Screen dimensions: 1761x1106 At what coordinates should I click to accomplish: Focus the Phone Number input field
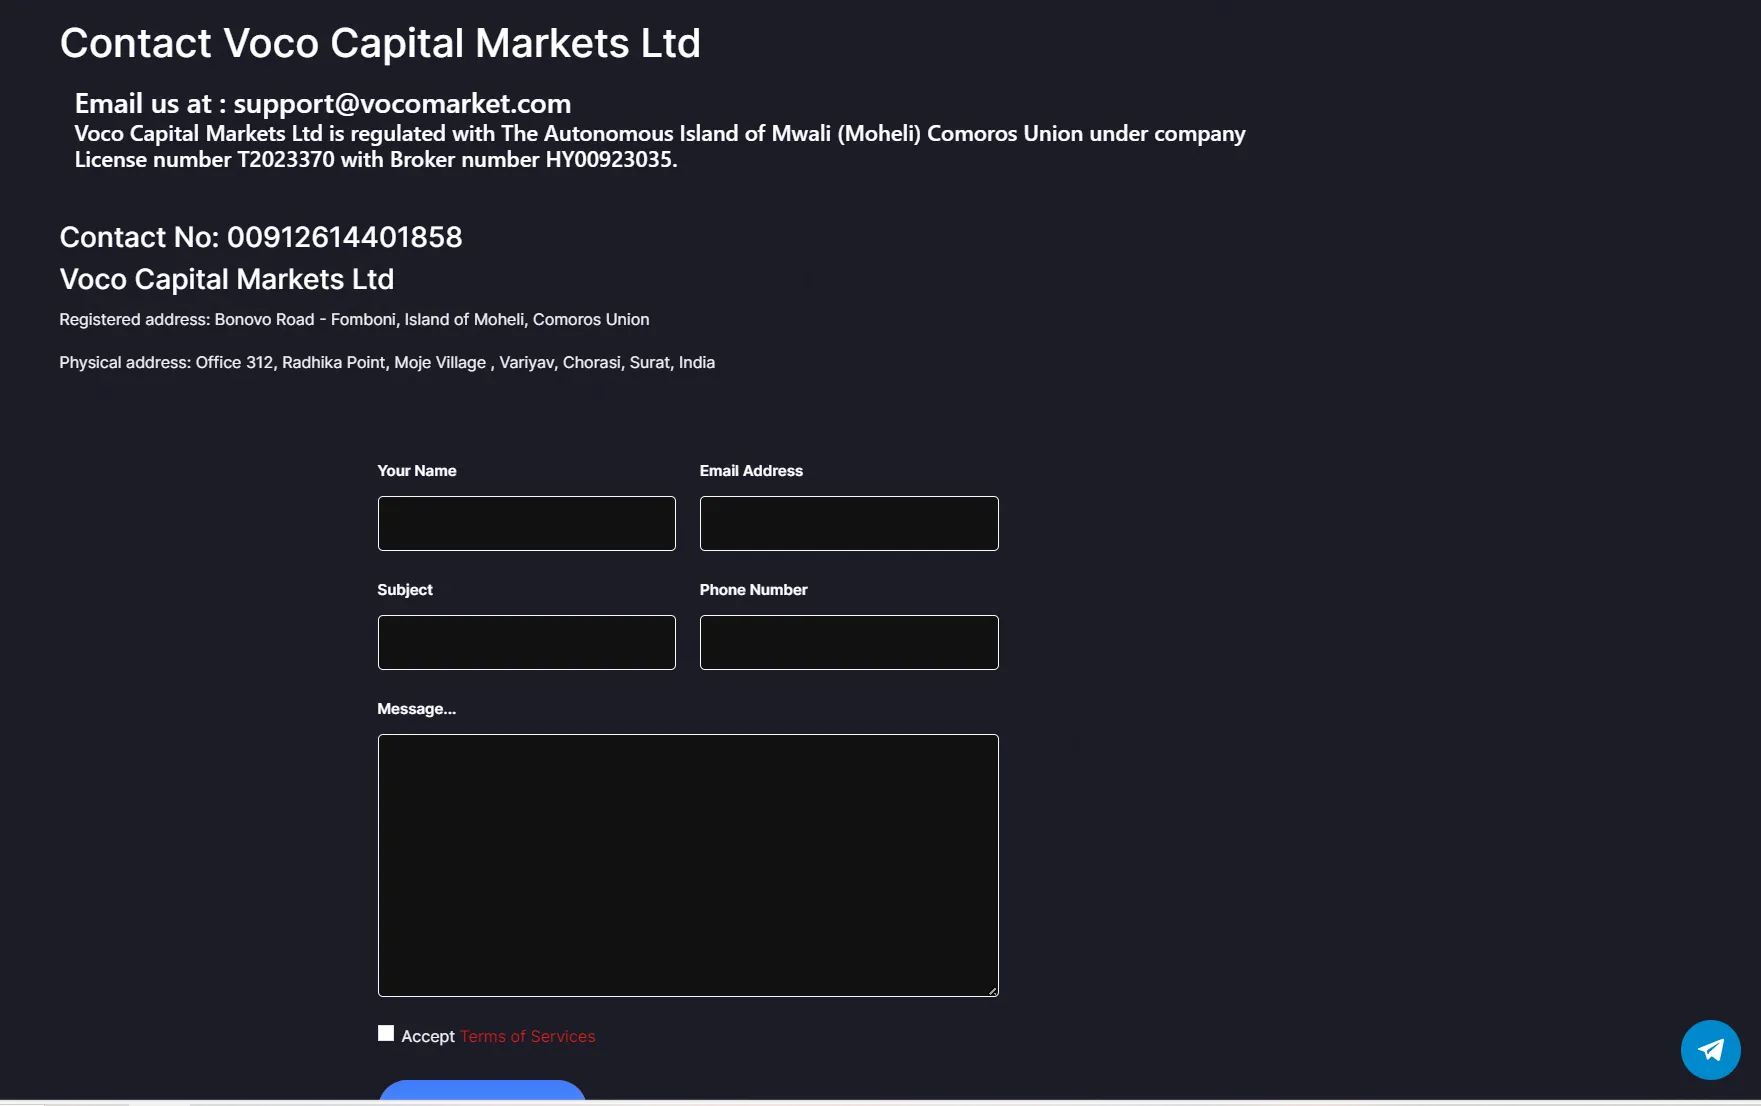[849, 642]
